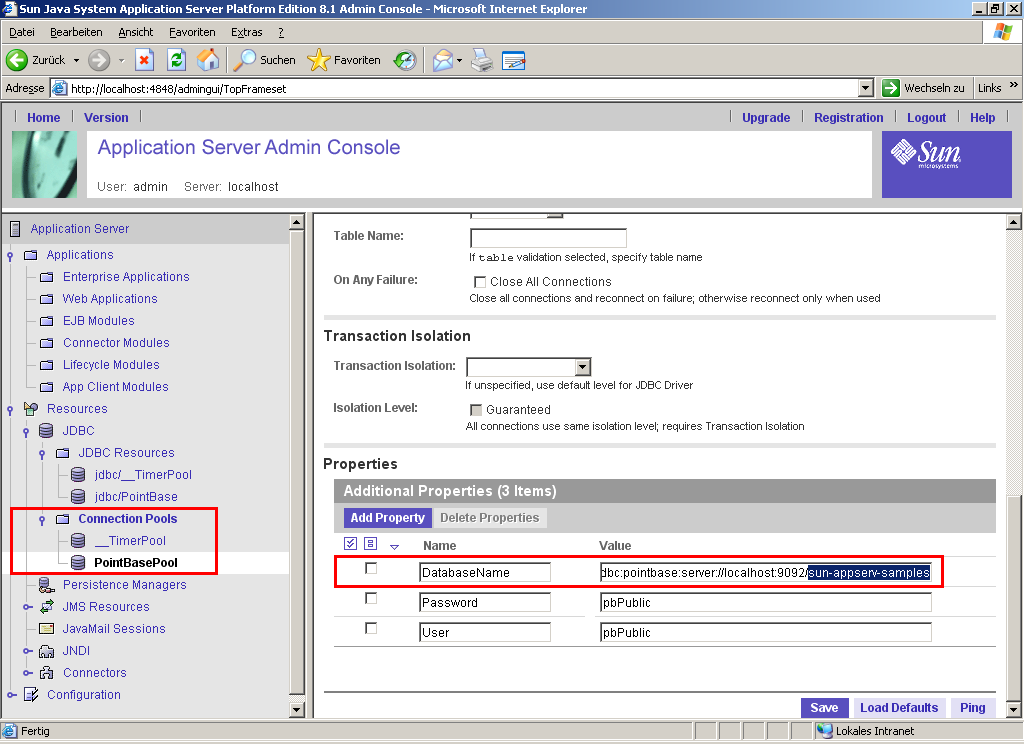1024x744 pixels.
Task: Click the JDBC database icon
Action: tap(46, 430)
